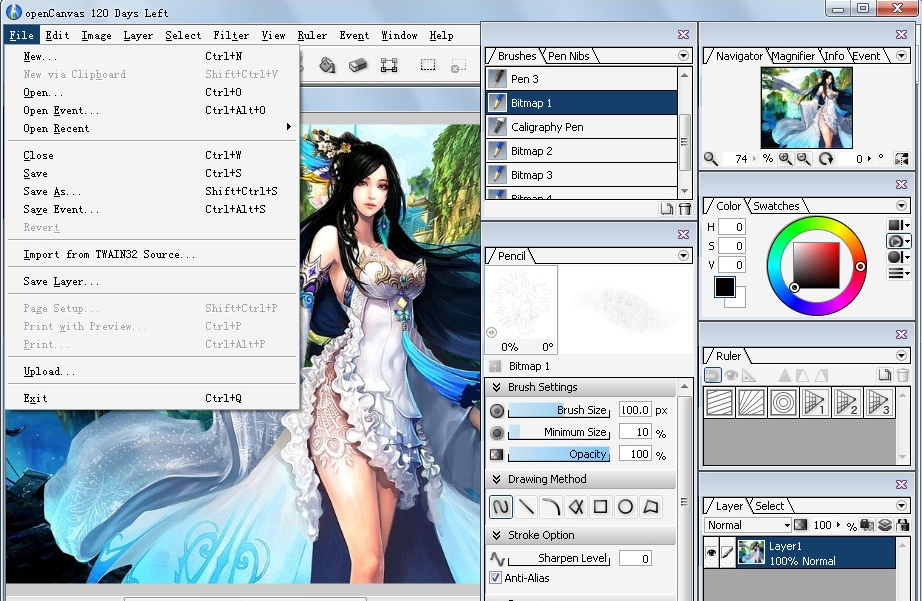Open the Pencil panel options menu
The width and height of the screenshot is (922, 601).
[683, 256]
